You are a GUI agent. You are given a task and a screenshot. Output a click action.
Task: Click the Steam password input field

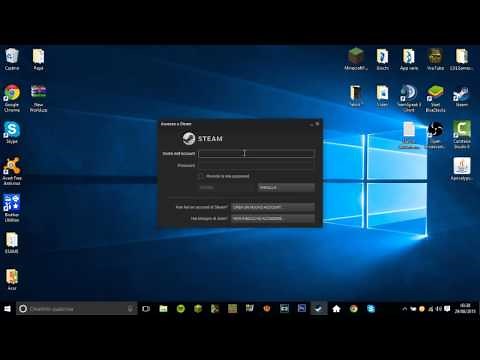[256, 165]
